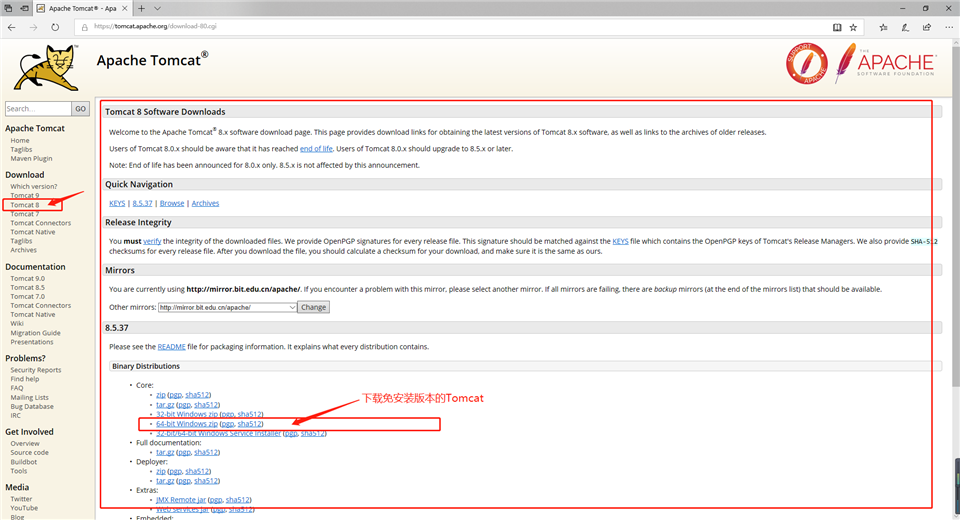Expand the Other mirrors dropdown
Viewport: 960px width, 520px height.
click(227, 307)
